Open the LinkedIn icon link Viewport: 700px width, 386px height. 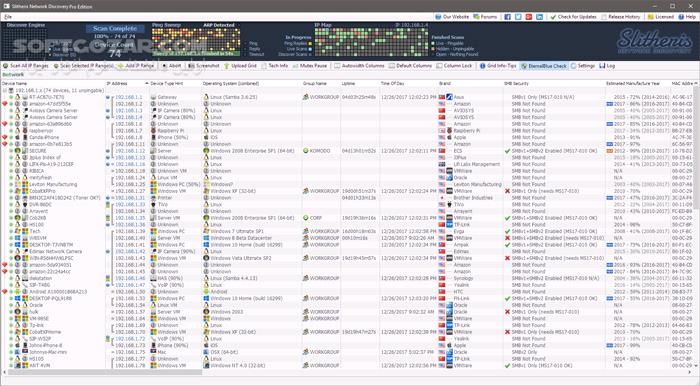click(540, 17)
